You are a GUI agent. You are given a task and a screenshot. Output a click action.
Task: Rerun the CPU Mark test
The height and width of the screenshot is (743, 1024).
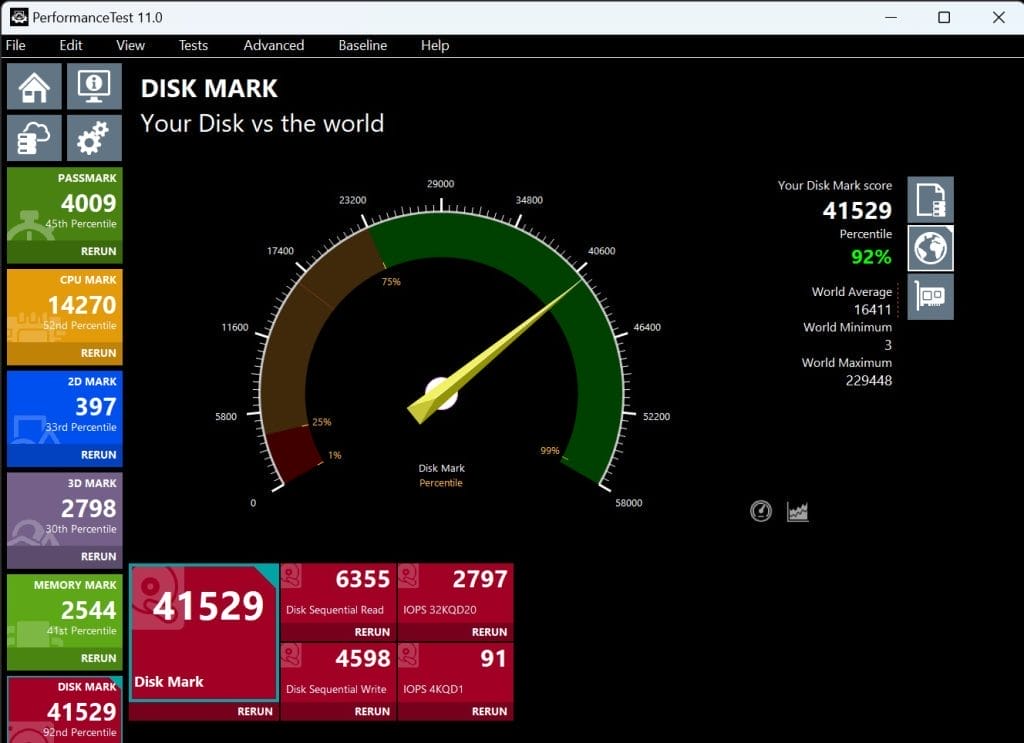click(99, 353)
